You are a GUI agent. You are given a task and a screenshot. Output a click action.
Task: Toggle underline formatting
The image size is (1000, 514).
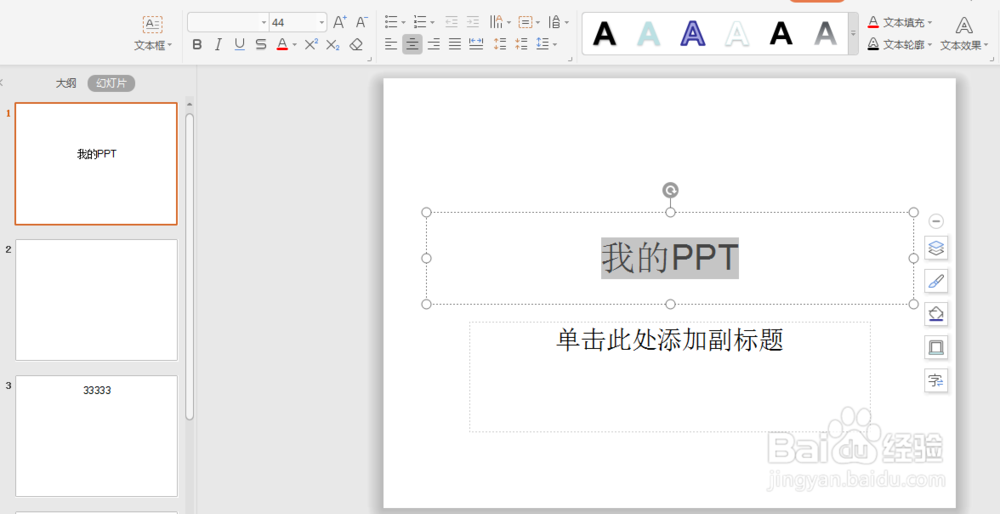pyautogui.click(x=239, y=45)
